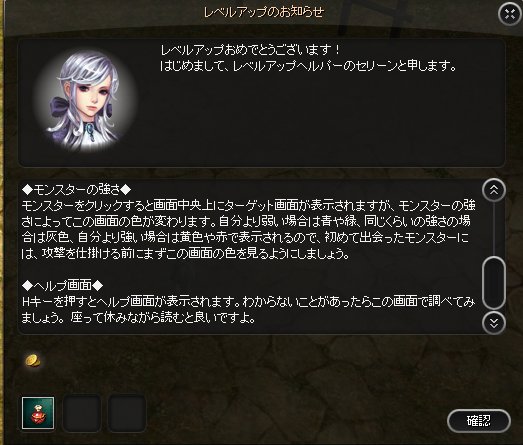Screen dimensions: 523x445
Task: Click the Celine helper portrait
Action: coord(86,100)
